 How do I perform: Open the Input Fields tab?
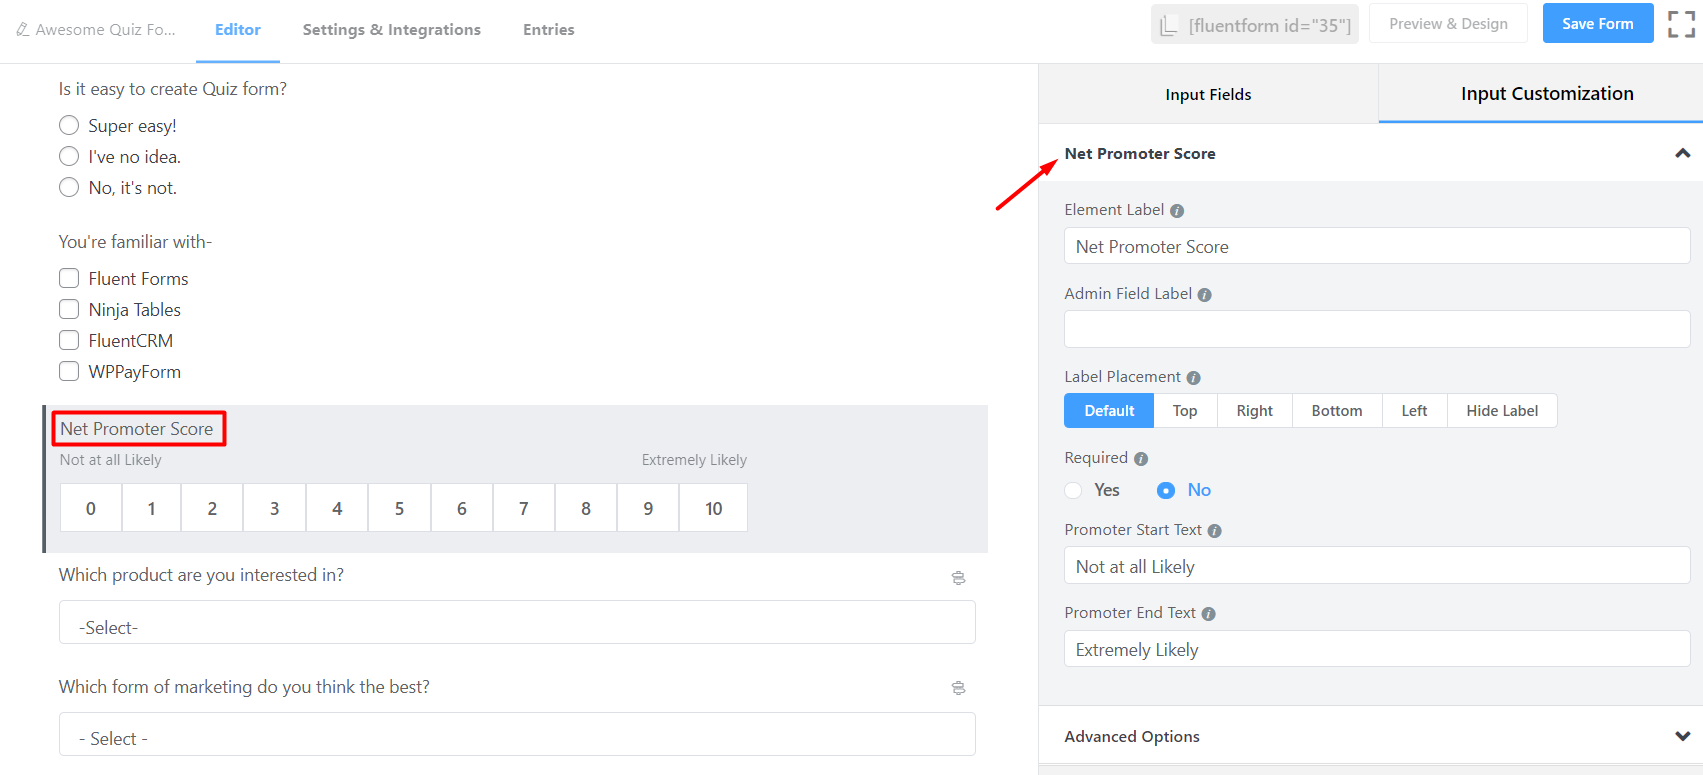[1208, 94]
